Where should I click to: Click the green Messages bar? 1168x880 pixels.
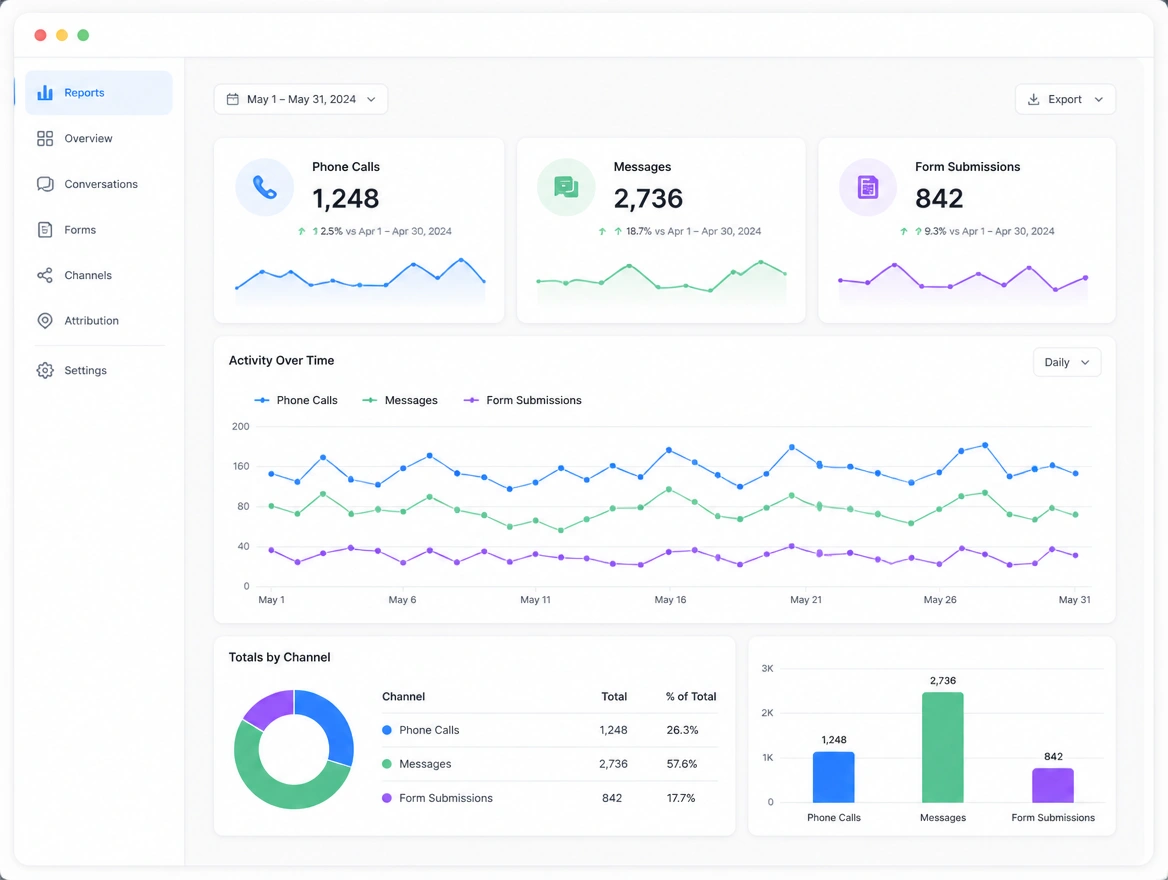click(943, 747)
